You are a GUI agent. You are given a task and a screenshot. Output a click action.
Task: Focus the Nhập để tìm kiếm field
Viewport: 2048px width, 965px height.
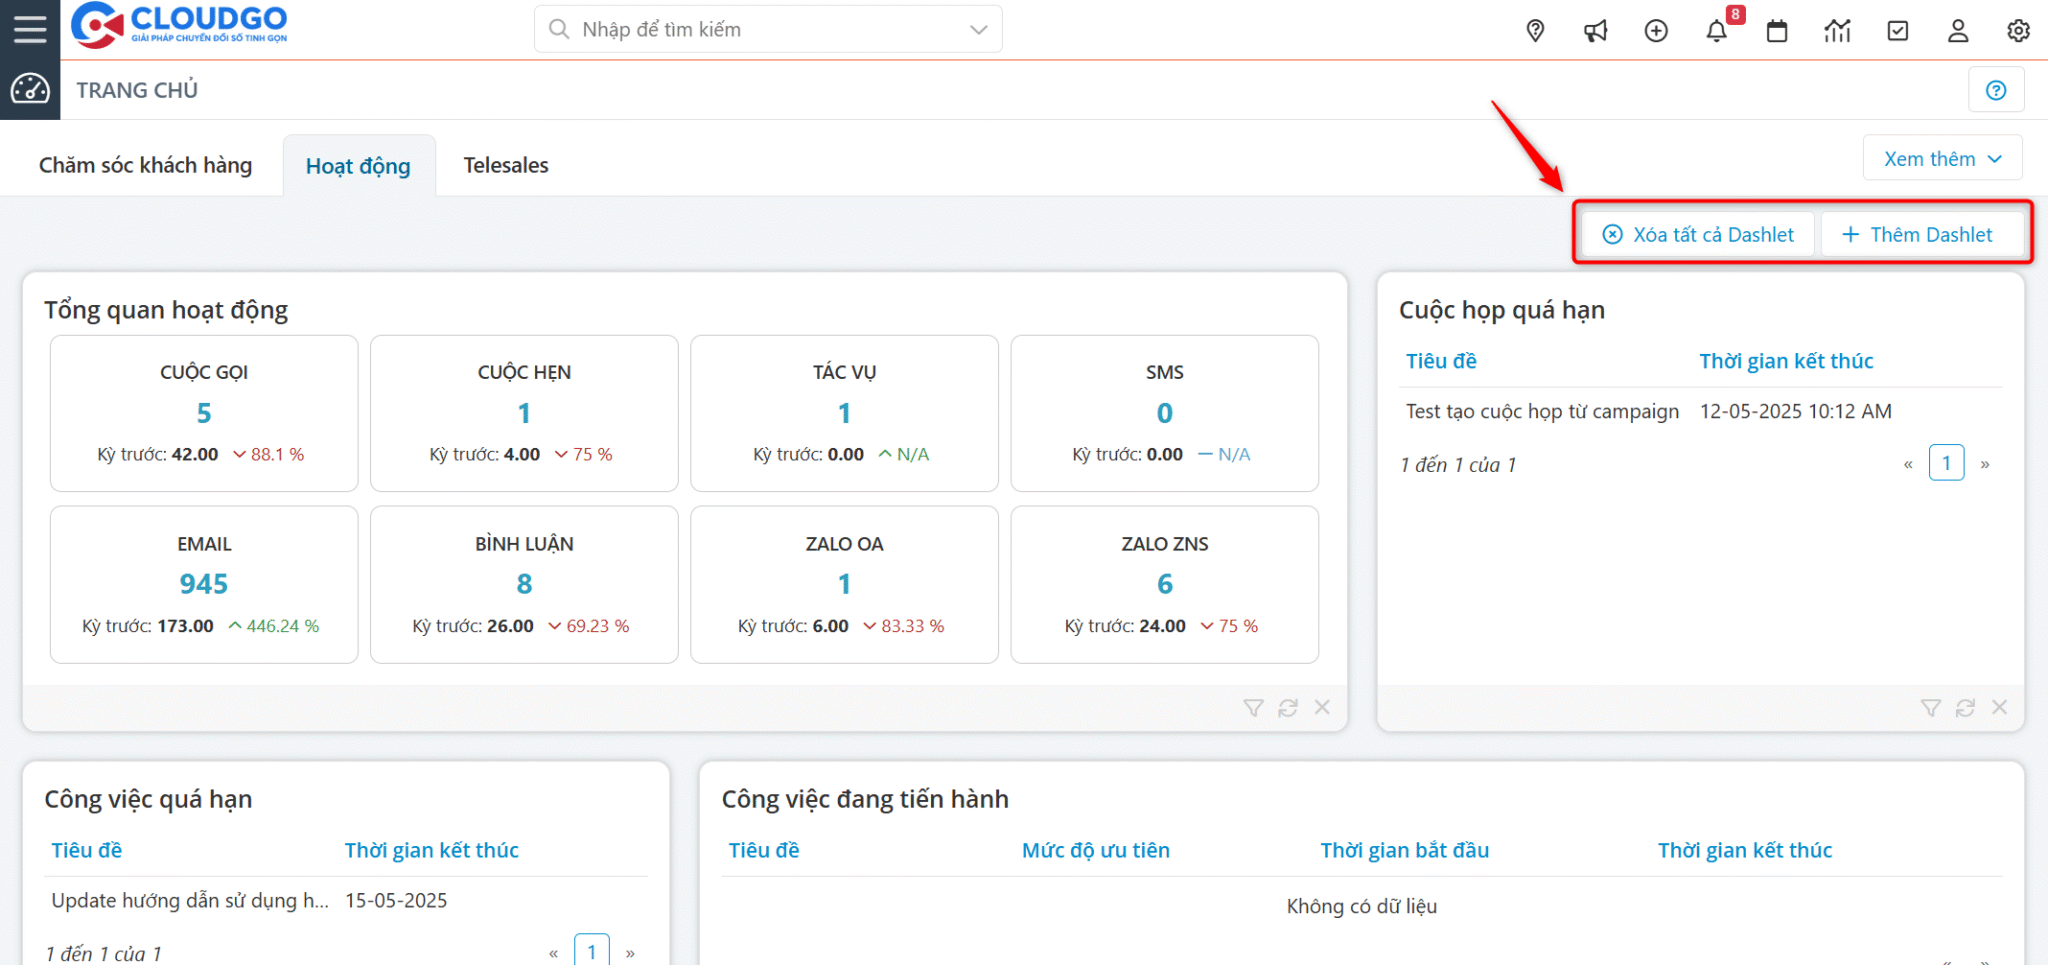click(x=768, y=30)
